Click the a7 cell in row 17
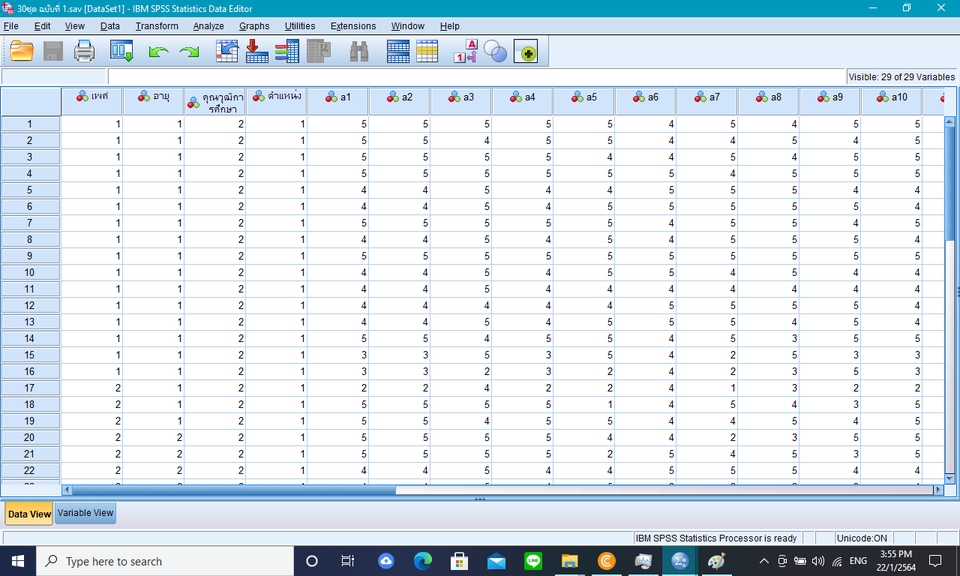Viewport: 960px width, 576px height. (x=707, y=388)
